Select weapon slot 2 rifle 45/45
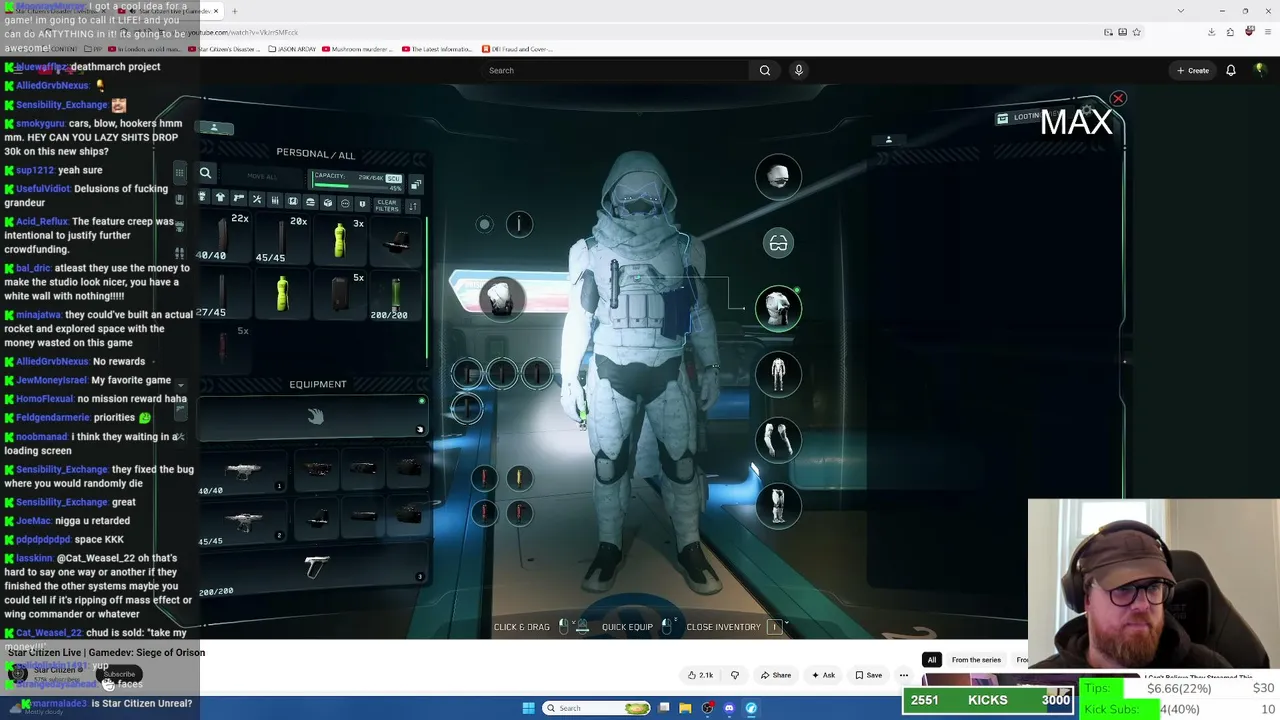The width and height of the screenshot is (1280, 720). (243, 522)
